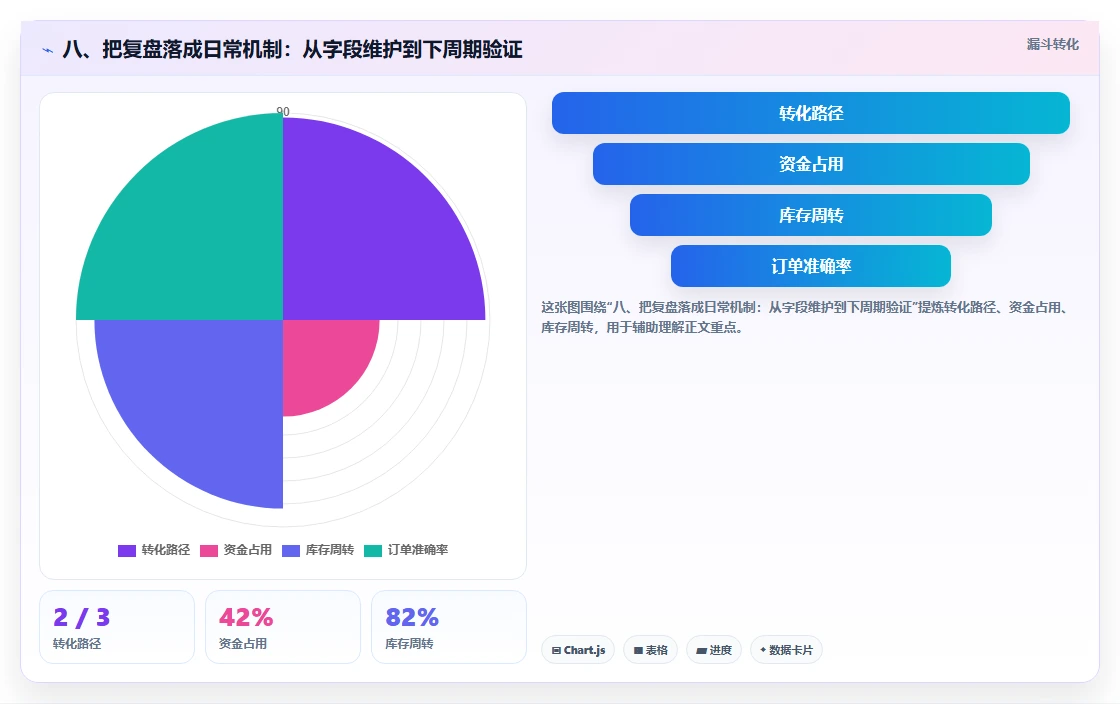This screenshot has height=704, width=1120.
Task: Click the lightning icon beside the section title
Action: pyautogui.click(x=48, y=50)
